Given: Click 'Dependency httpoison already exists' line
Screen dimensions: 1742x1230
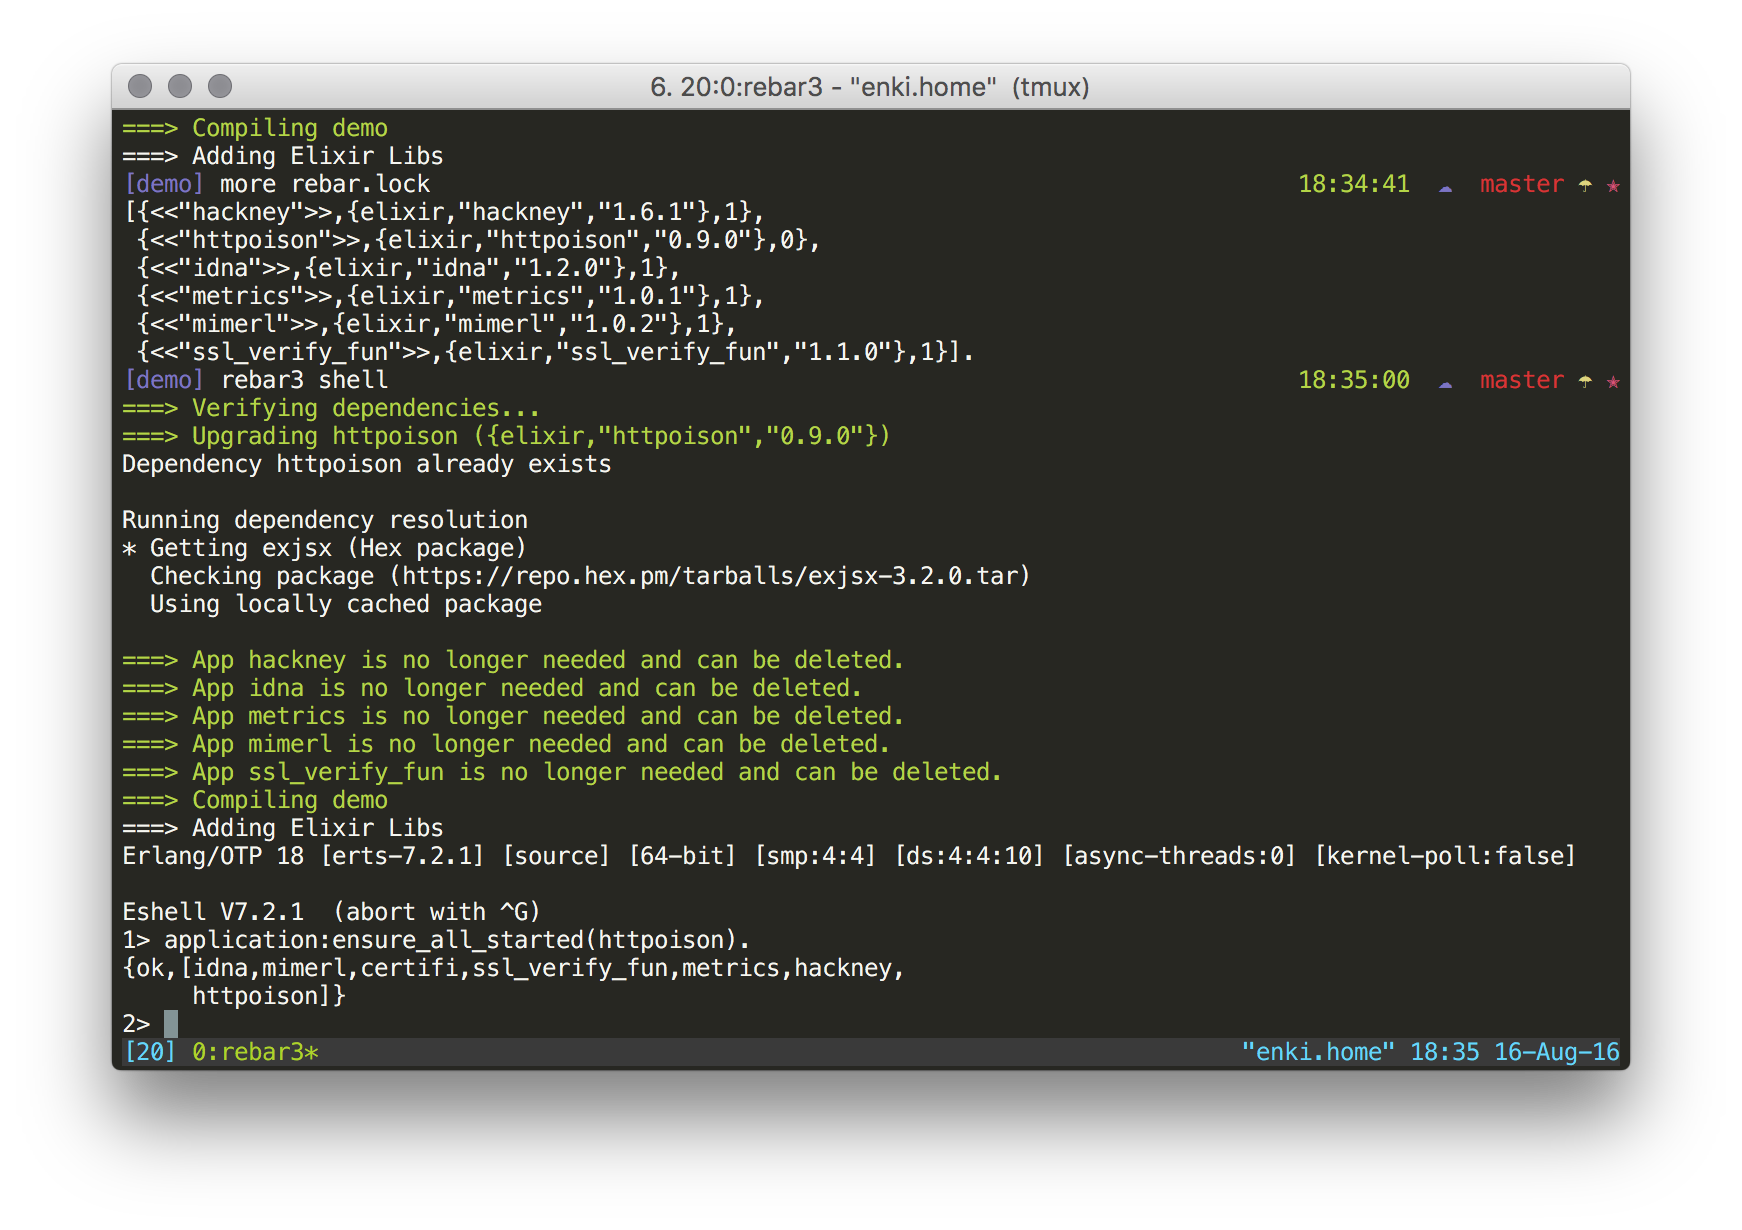Looking at the screenshot, I should point(367,464).
